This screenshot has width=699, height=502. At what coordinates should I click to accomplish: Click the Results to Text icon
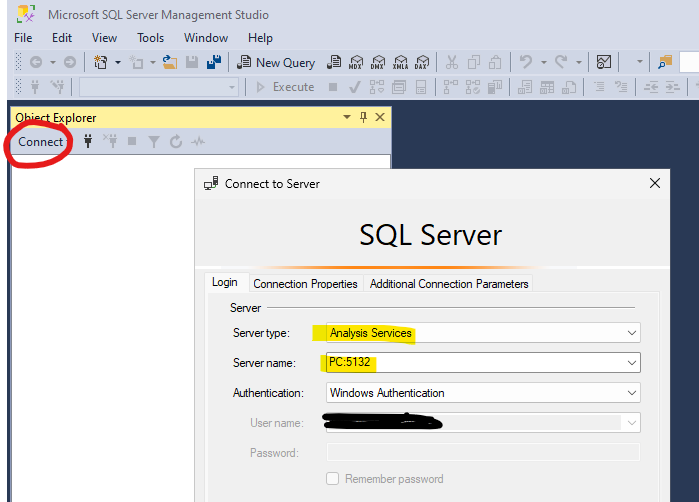(525, 87)
